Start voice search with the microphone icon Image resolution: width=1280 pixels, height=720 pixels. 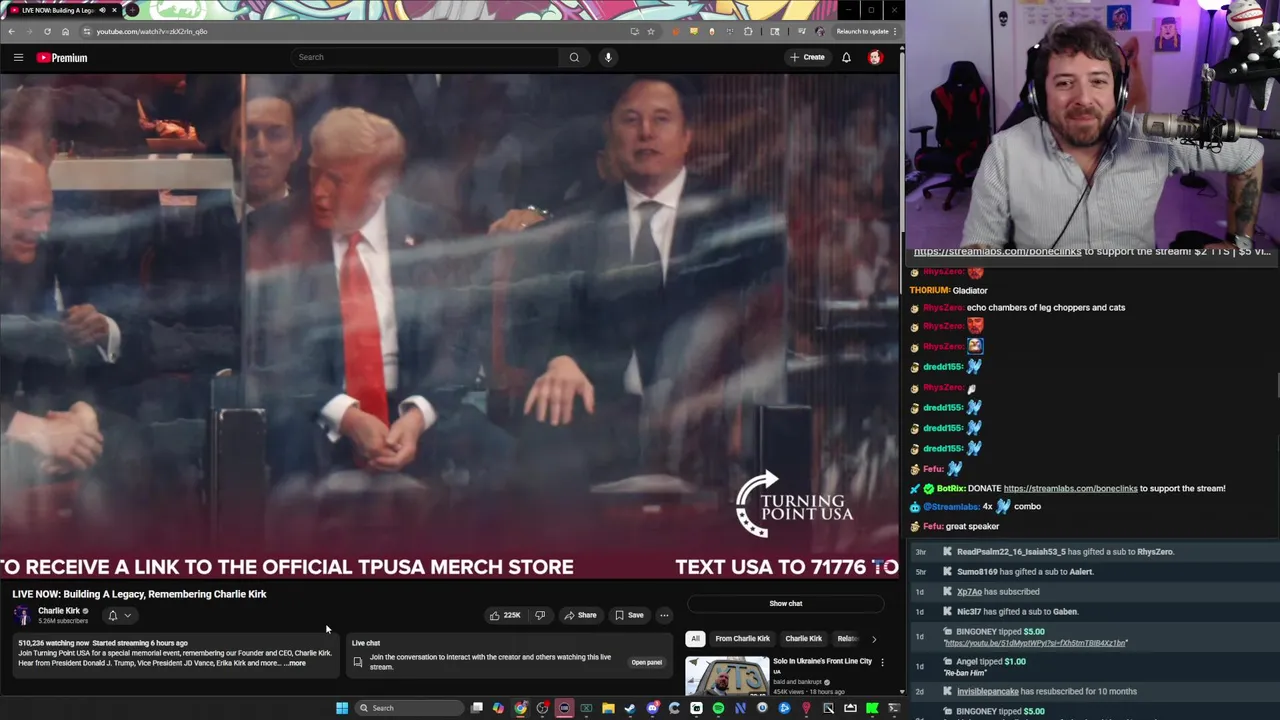tap(608, 57)
